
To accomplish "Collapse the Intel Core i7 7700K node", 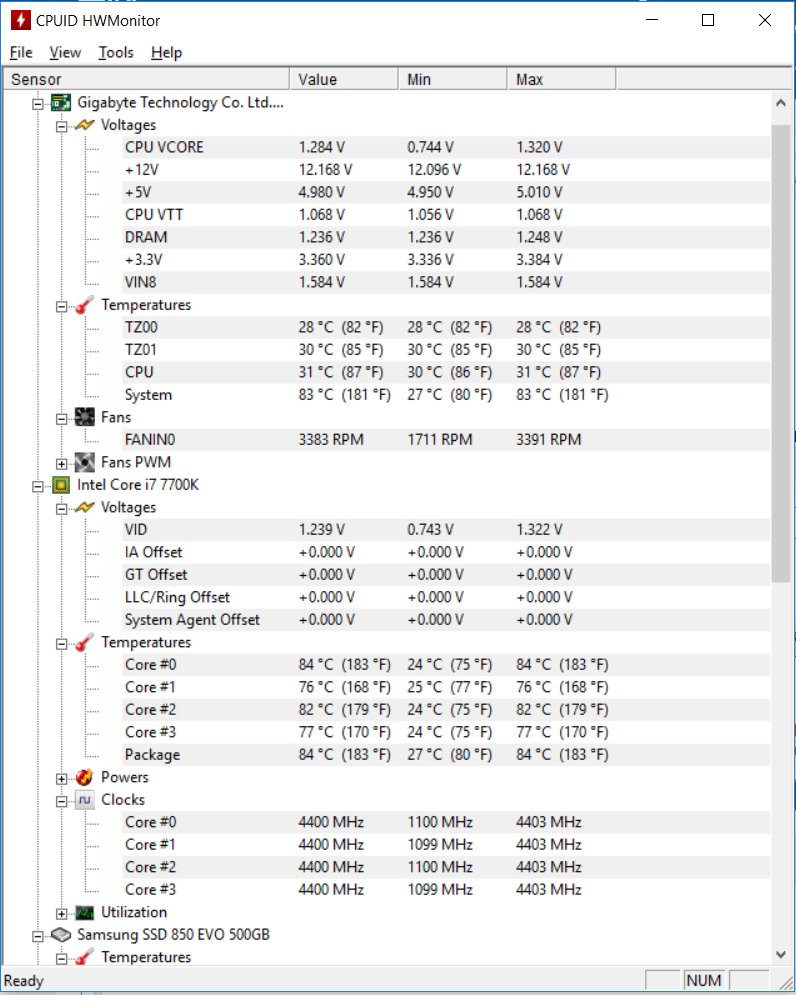I will [x=38, y=486].
